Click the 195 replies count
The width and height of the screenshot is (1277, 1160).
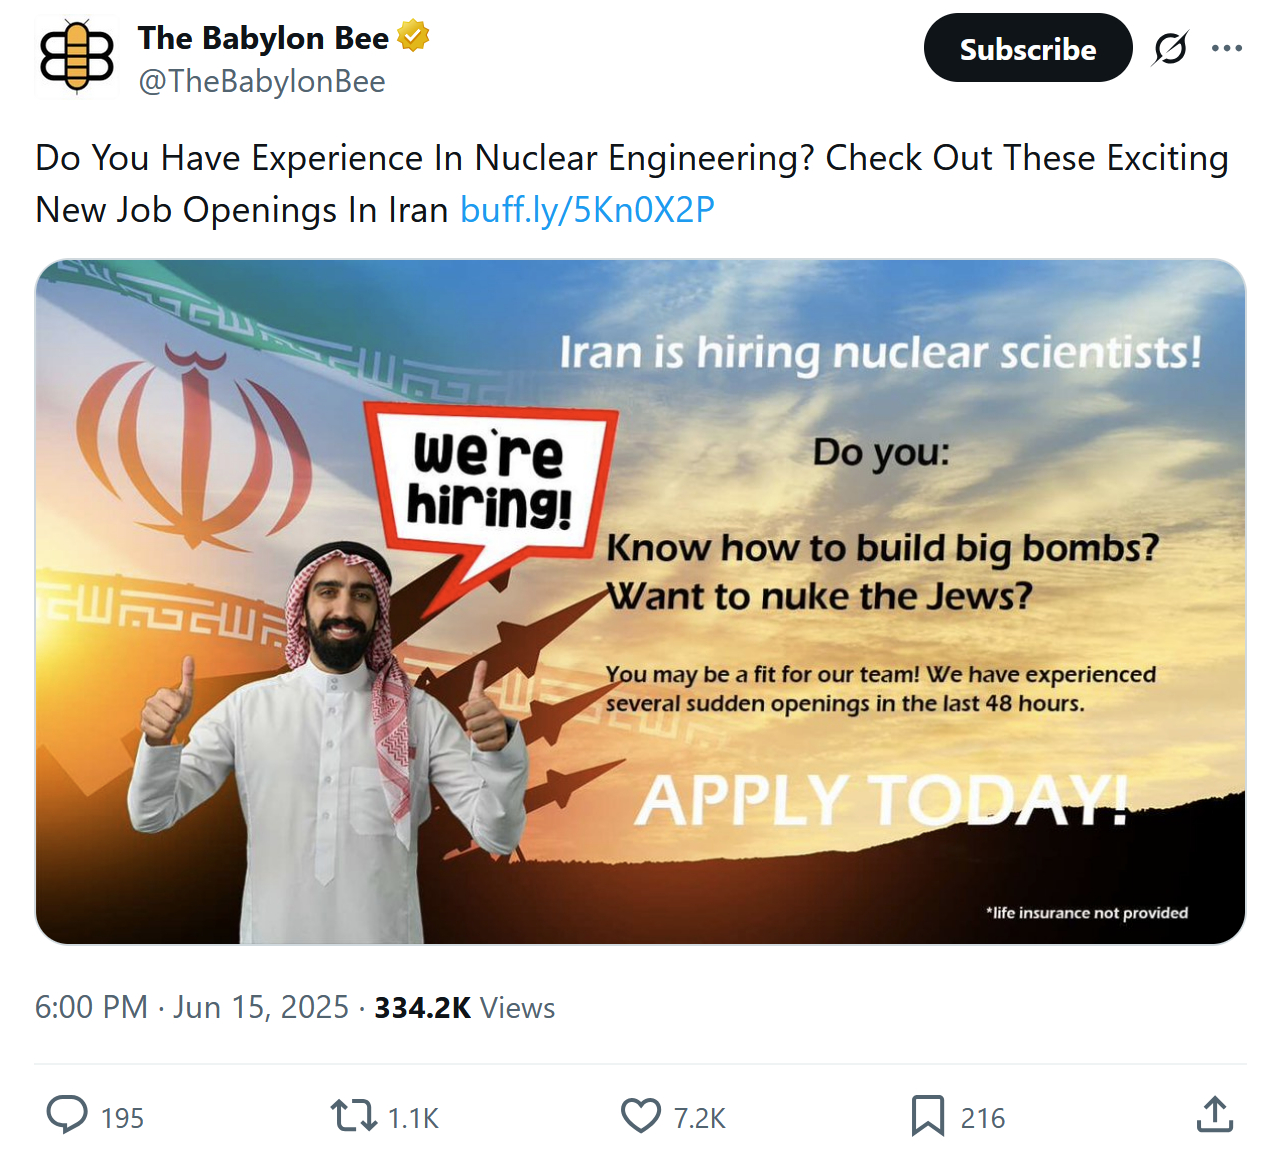click(x=122, y=1118)
